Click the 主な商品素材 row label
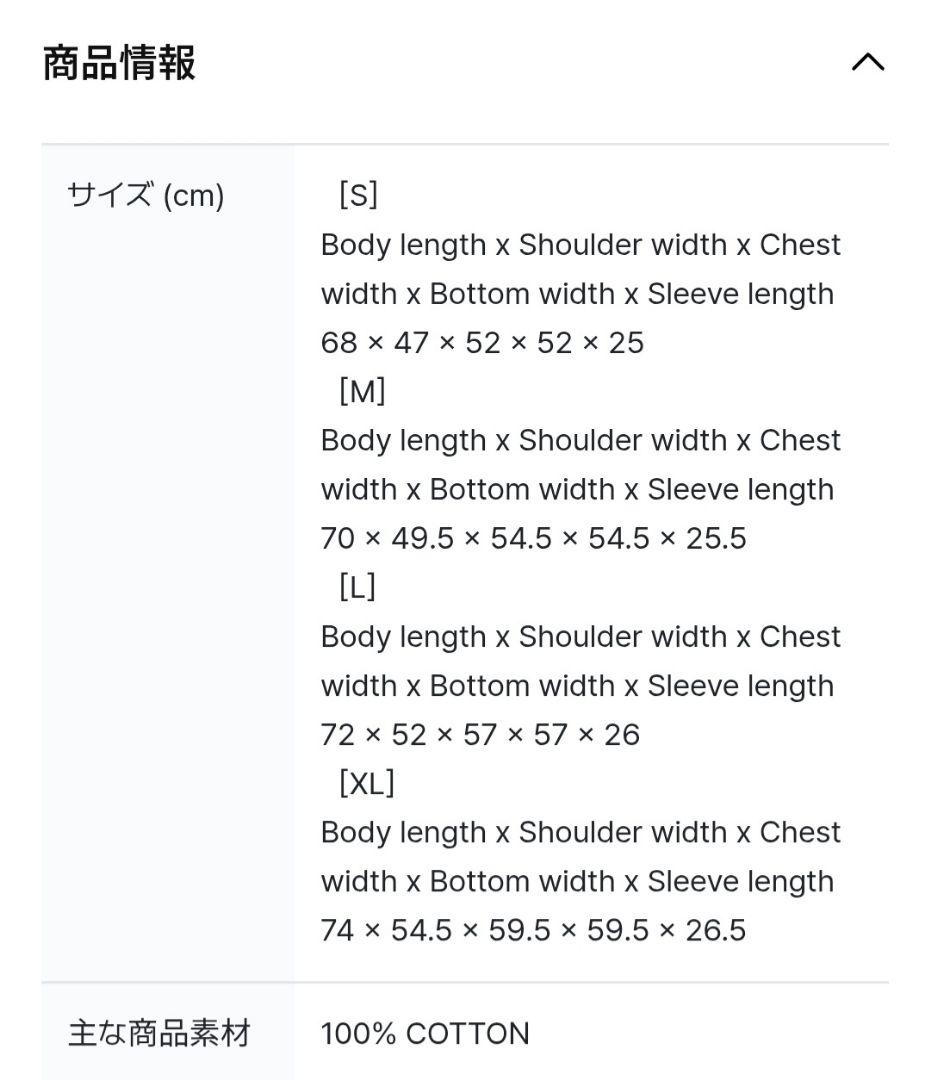Image resolution: width=930 pixels, height=1080 pixels. point(159,1033)
